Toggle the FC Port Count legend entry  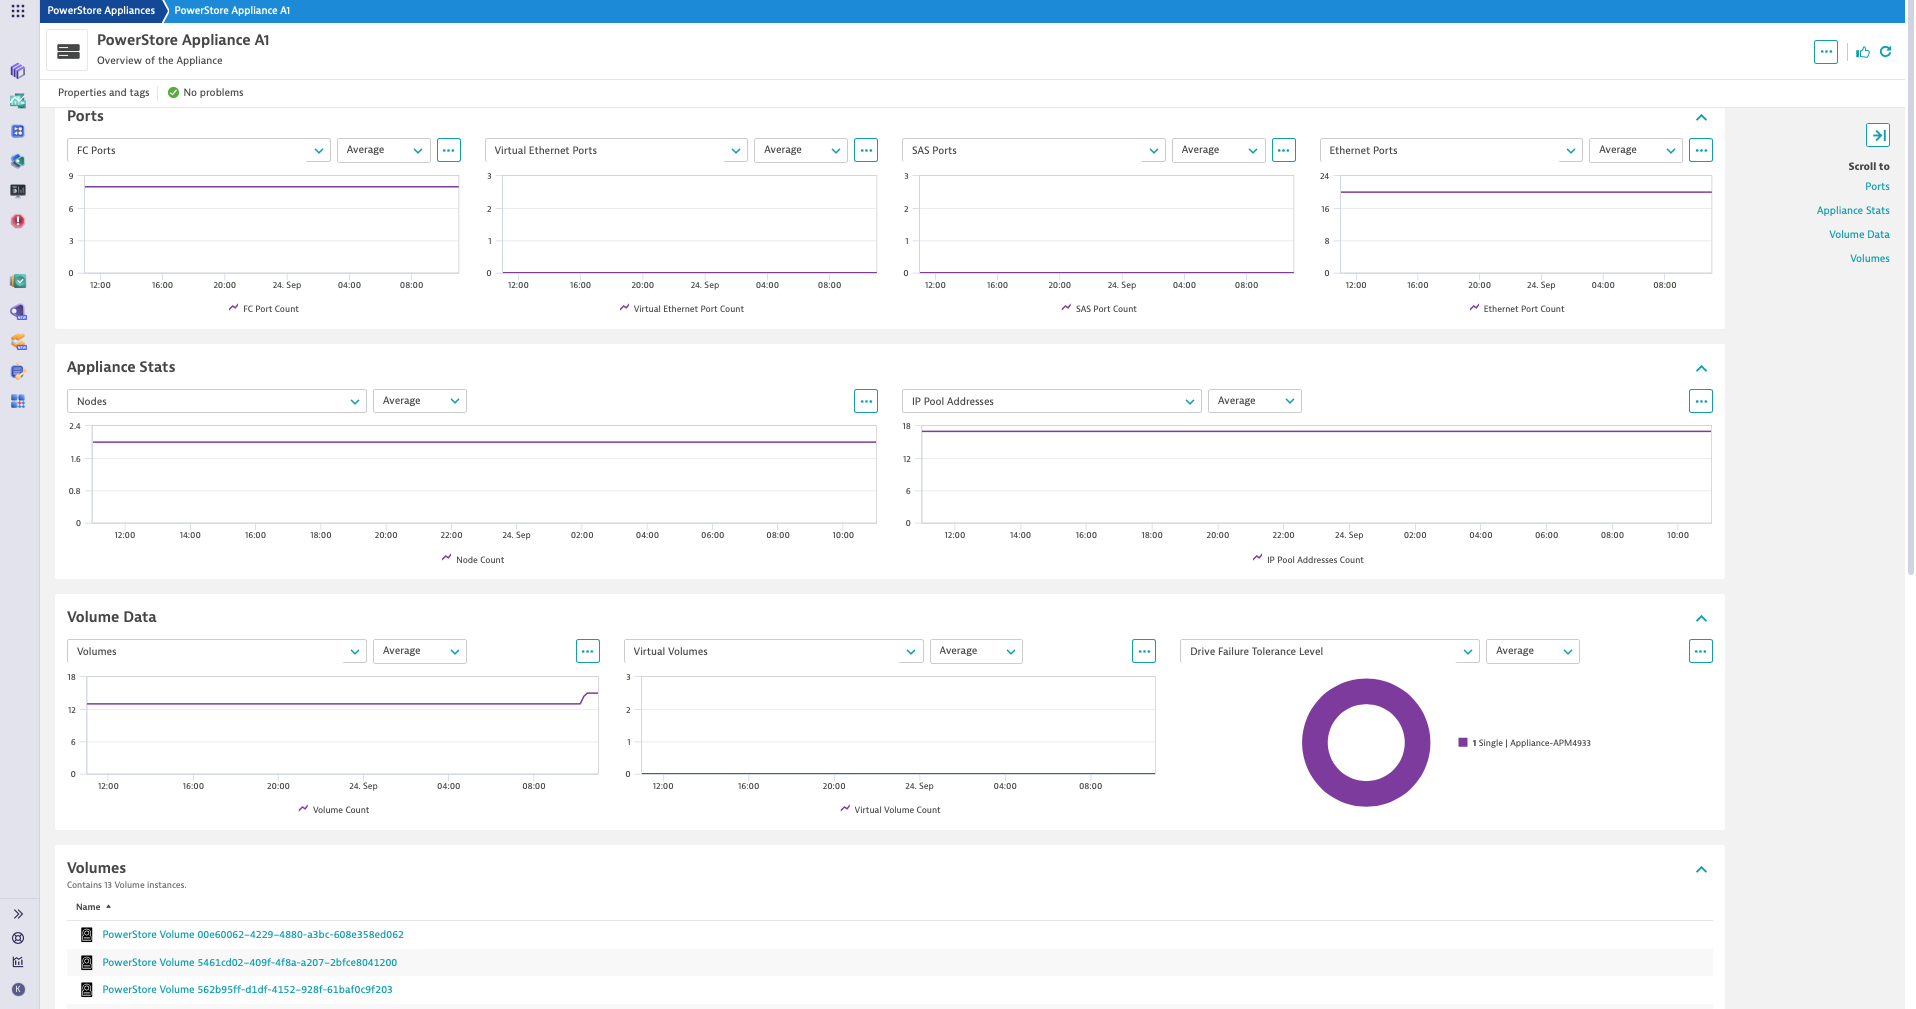[x=264, y=309]
